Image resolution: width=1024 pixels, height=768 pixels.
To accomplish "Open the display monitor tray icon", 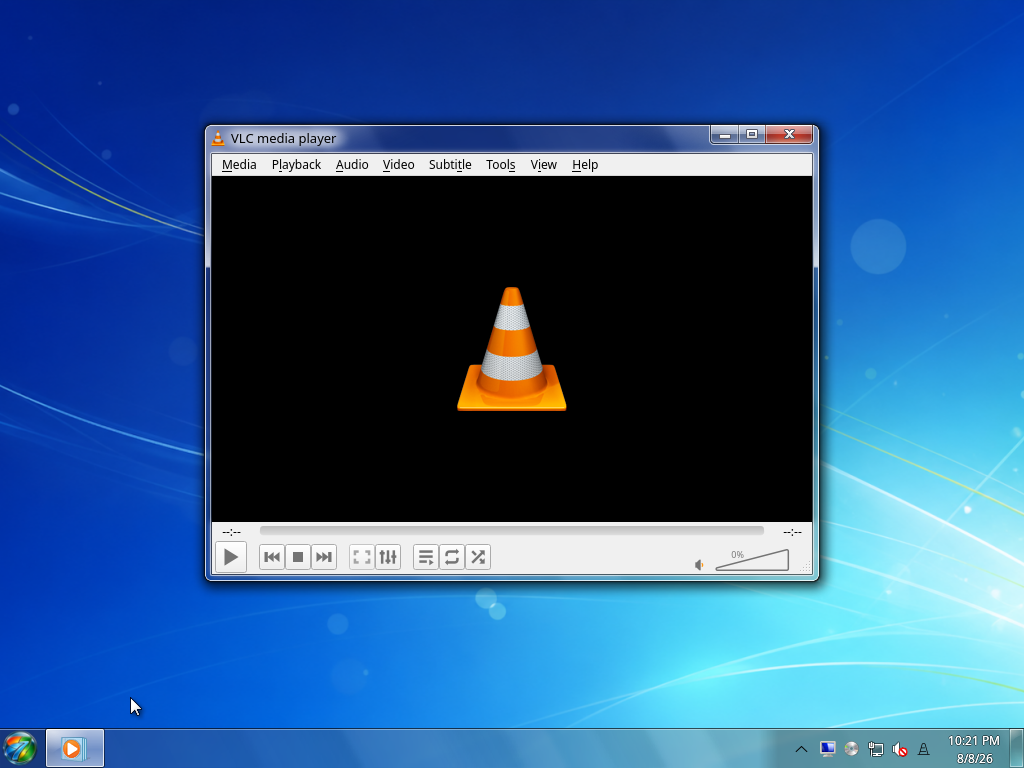I will tap(827, 749).
